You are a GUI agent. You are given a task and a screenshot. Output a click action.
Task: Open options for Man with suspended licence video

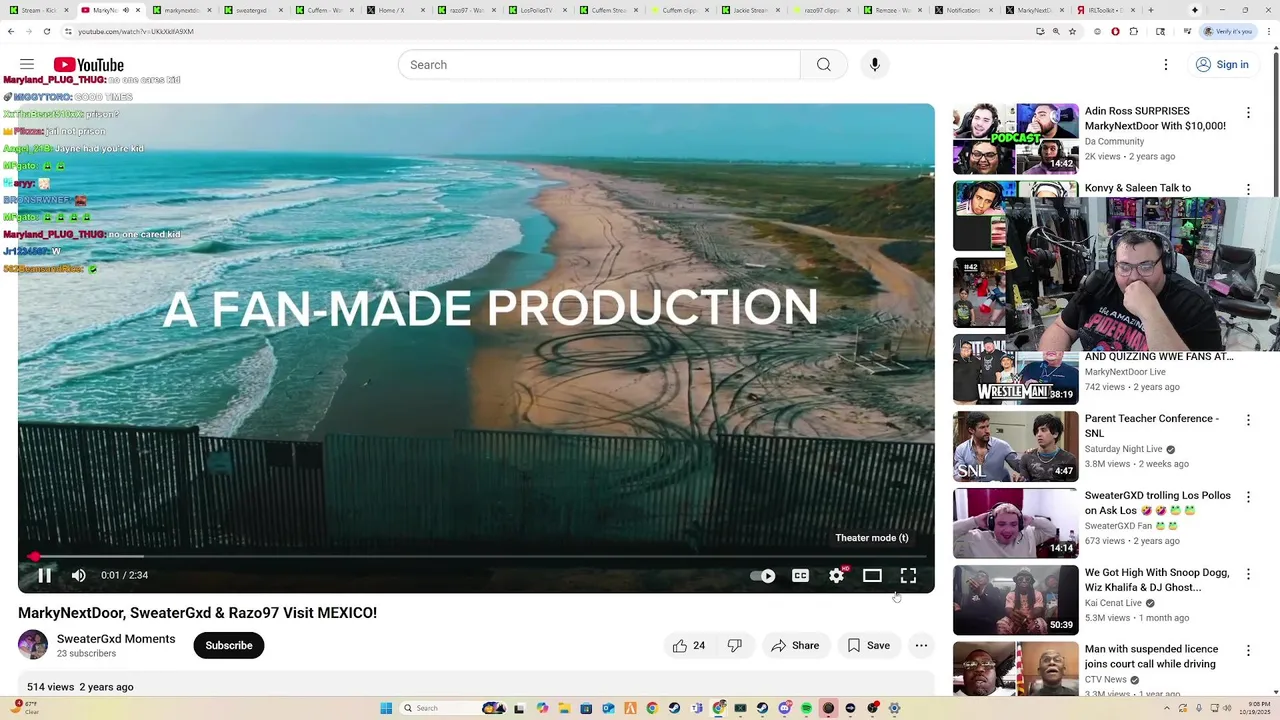pyautogui.click(x=1248, y=651)
